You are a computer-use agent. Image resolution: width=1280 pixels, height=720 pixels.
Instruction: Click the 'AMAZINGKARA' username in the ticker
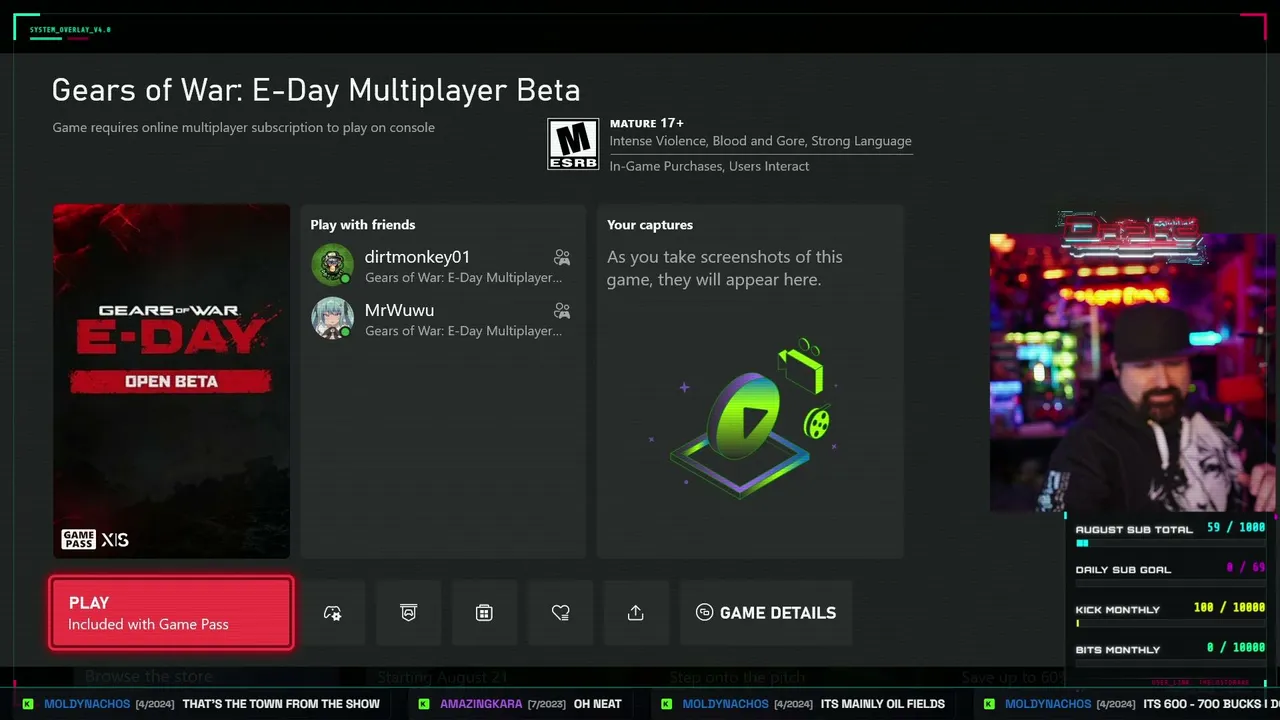[x=481, y=704]
